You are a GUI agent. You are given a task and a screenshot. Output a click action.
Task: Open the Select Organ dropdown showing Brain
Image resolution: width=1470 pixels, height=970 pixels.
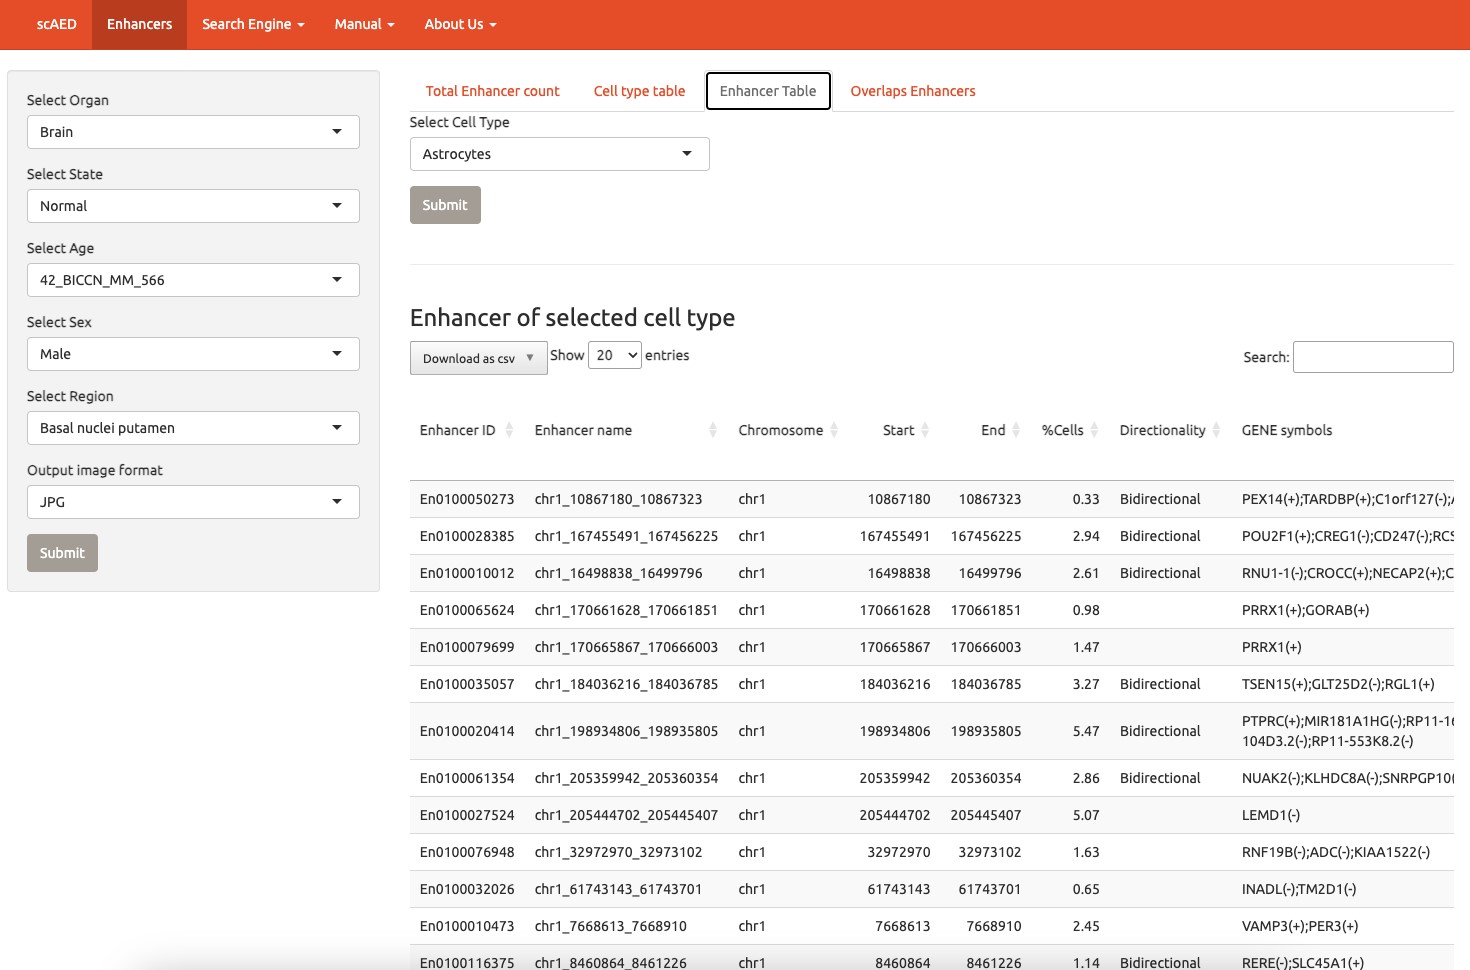193,132
